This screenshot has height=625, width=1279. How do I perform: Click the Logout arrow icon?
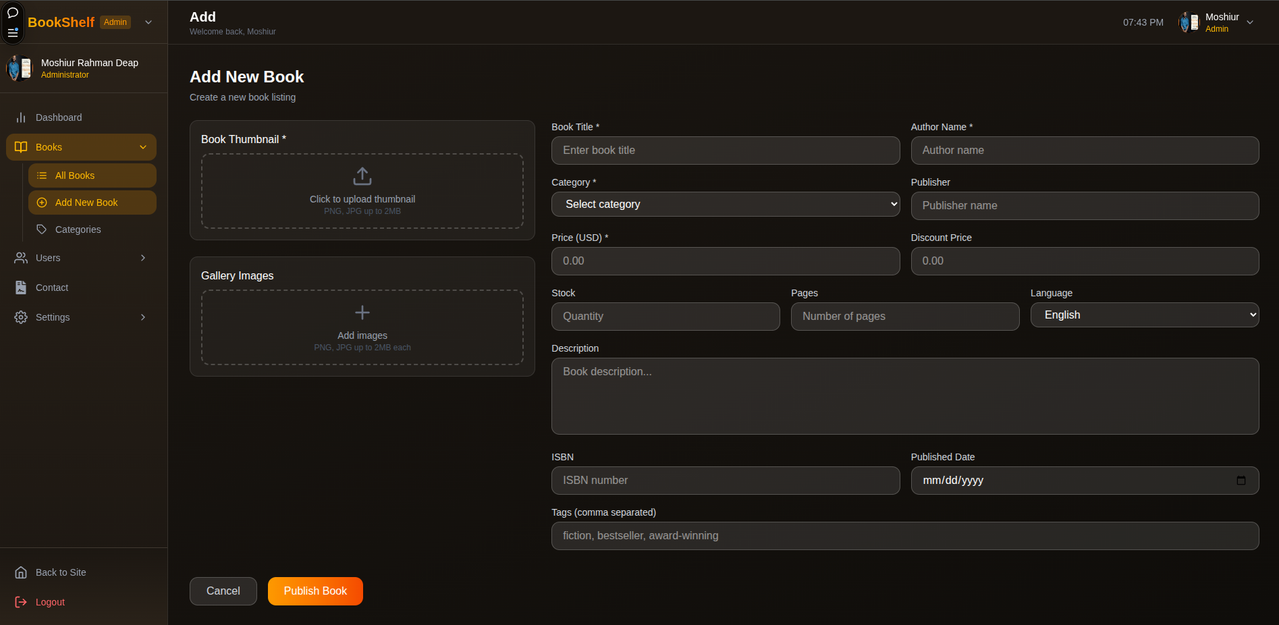click(21, 602)
